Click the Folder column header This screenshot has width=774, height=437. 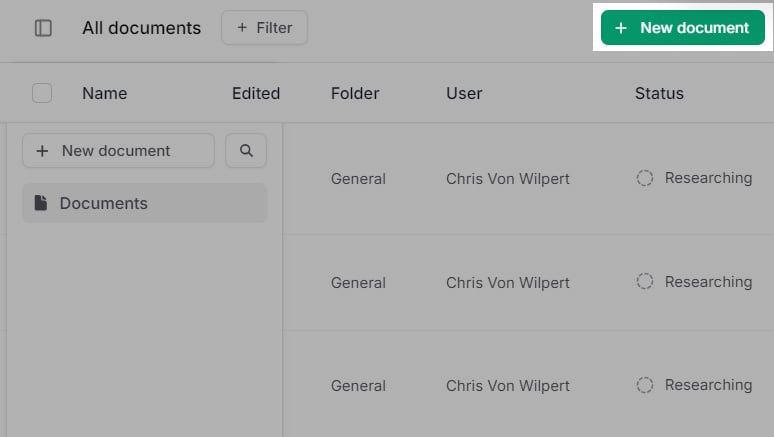click(355, 93)
